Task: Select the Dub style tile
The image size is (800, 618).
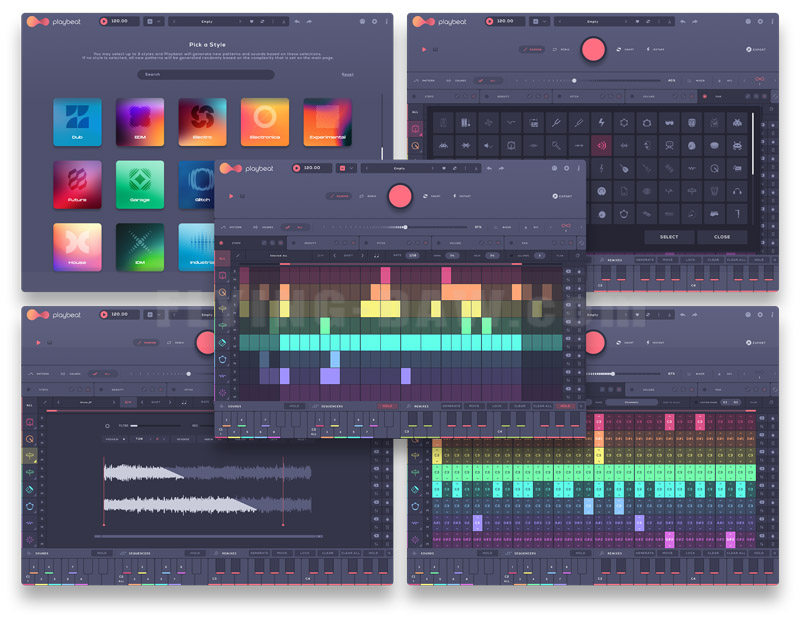Action: coord(77,122)
